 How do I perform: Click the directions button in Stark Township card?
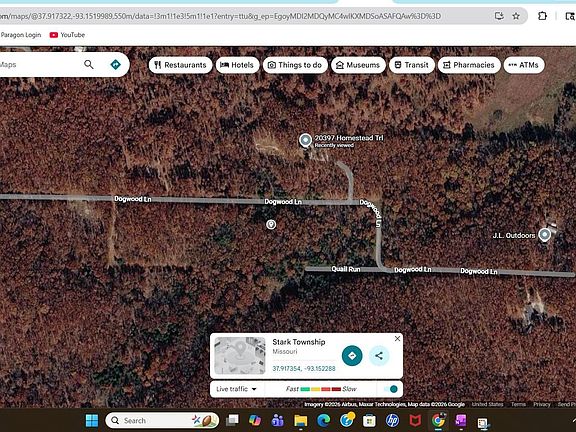[x=352, y=356]
